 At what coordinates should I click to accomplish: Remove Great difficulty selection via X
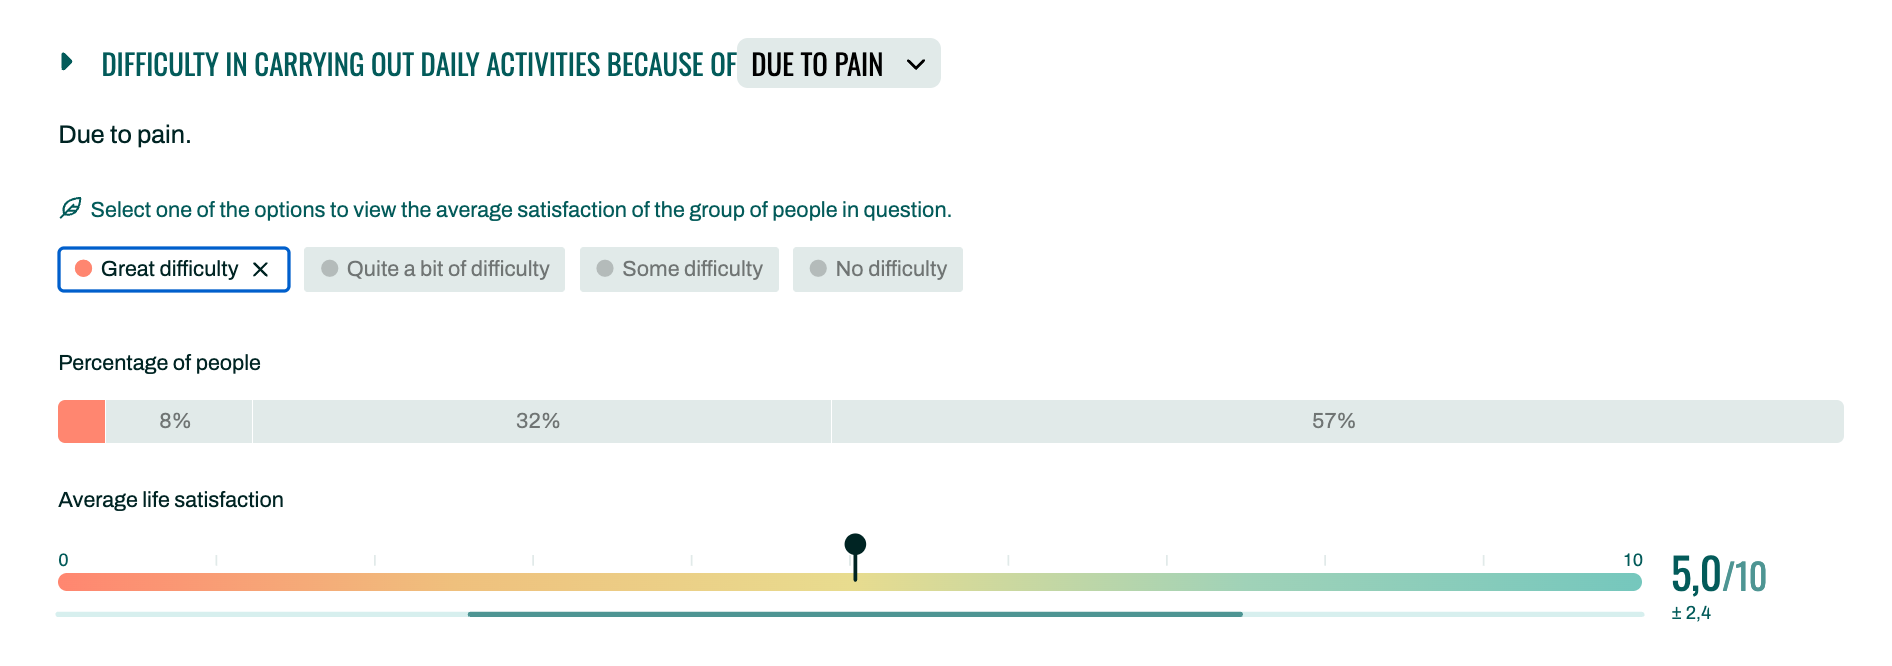260,269
